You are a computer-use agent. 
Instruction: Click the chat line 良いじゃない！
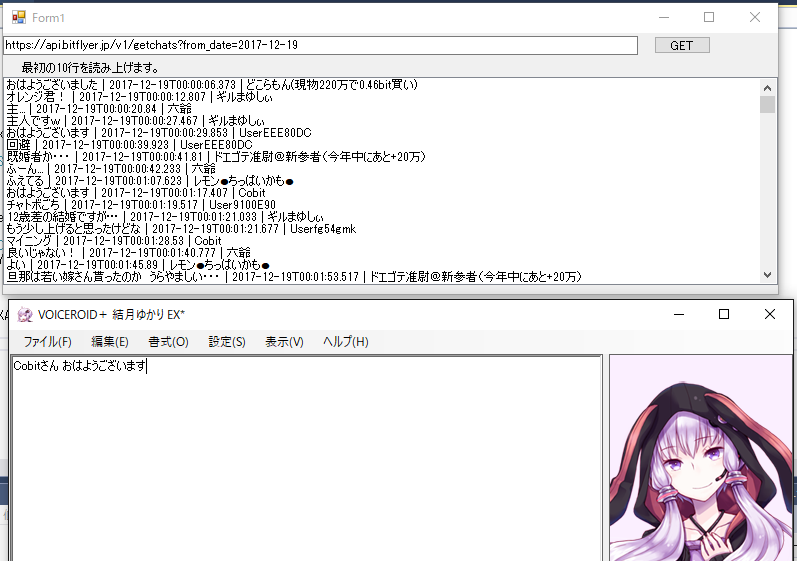click(x=129, y=253)
